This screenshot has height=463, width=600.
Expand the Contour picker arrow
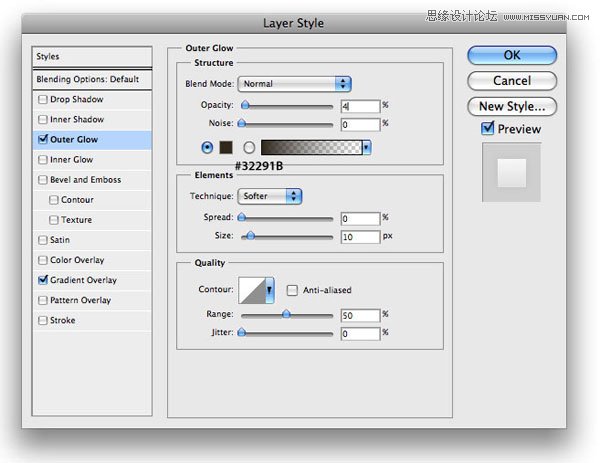(269, 290)
